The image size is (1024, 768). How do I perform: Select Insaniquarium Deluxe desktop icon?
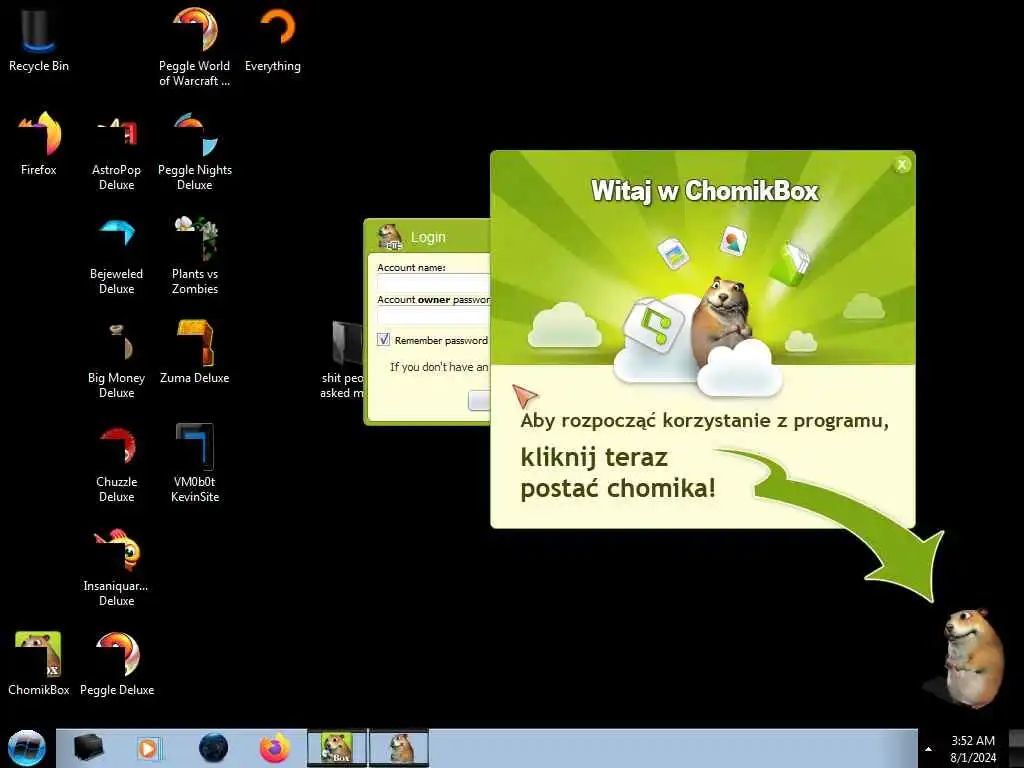coord(116,568)
